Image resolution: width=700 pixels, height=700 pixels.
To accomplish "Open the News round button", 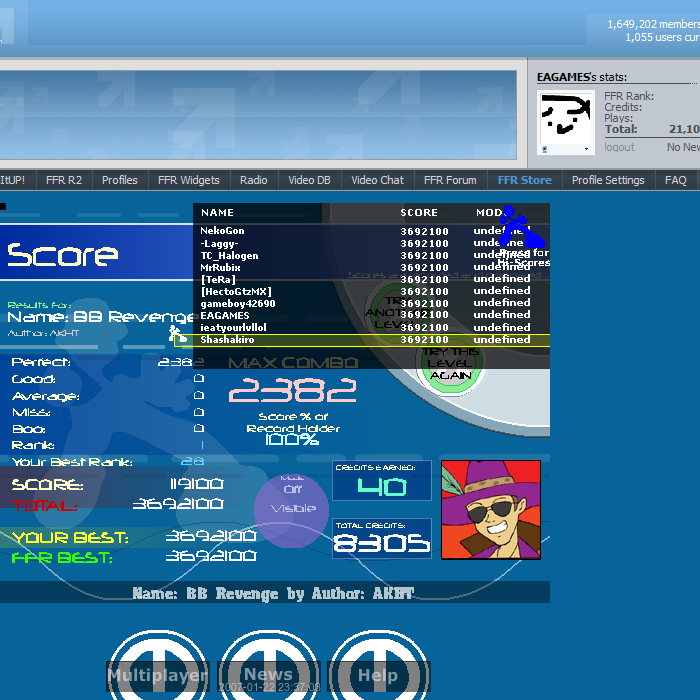I will point(268,665).
